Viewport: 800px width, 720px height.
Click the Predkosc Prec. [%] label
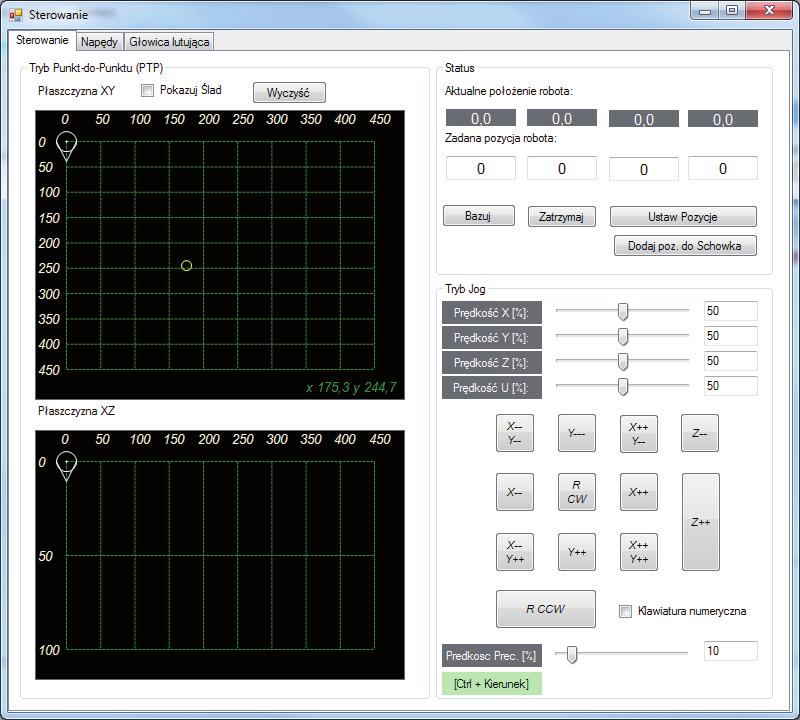pos(492,655)
